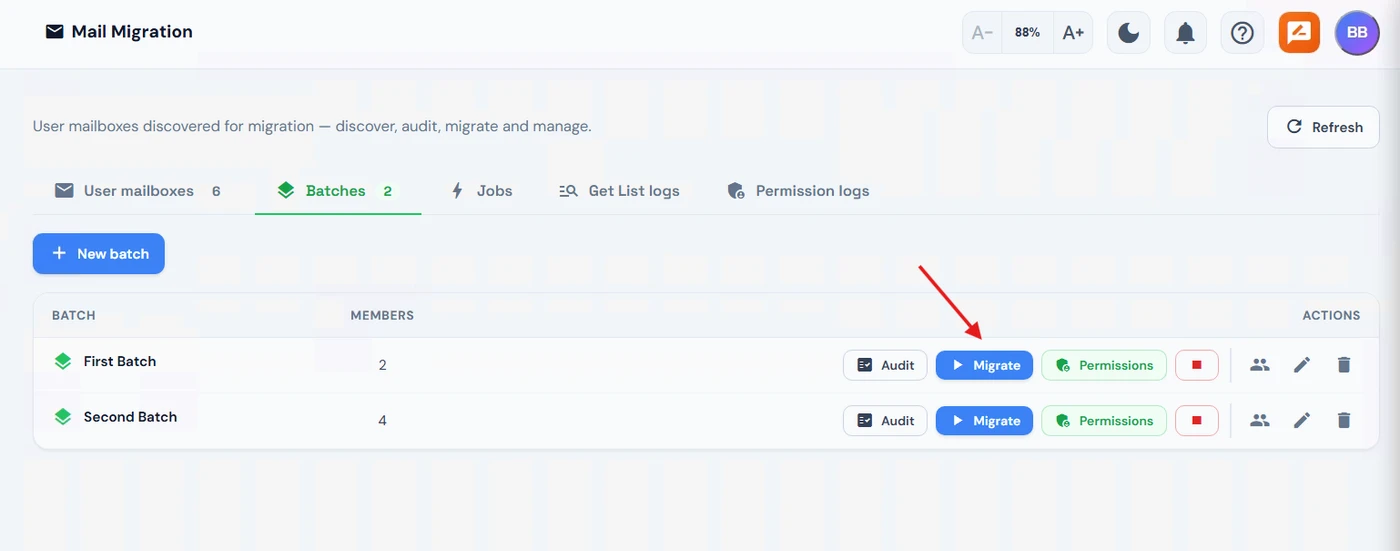The height and width of the screenshot is (551, 1400).
Task: Open the Jobs tab
Action: [482, 190]
